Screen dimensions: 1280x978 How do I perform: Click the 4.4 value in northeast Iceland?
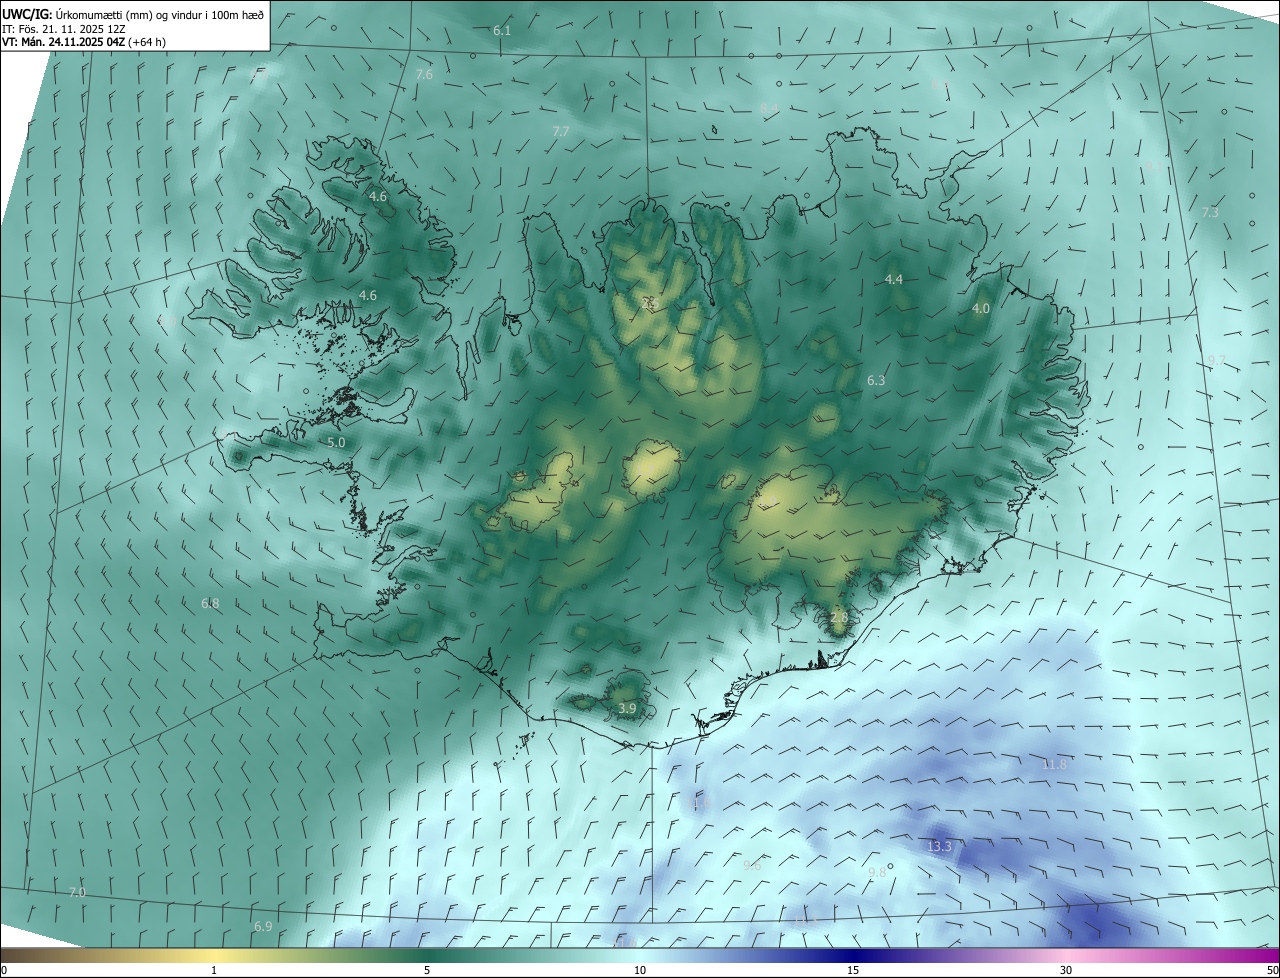click(x=894, y=279)
